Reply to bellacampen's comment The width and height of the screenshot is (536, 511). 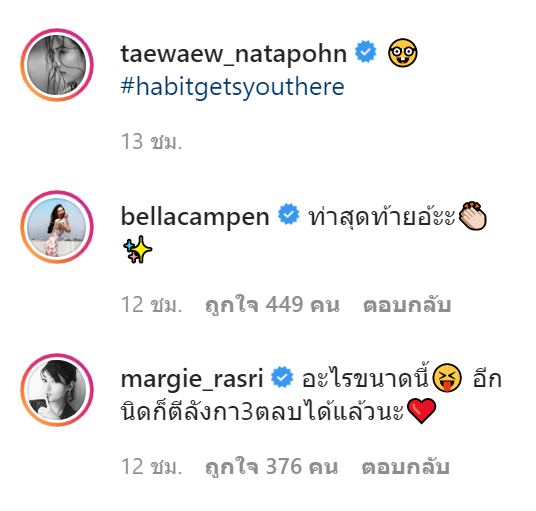[x=407, y=305]
